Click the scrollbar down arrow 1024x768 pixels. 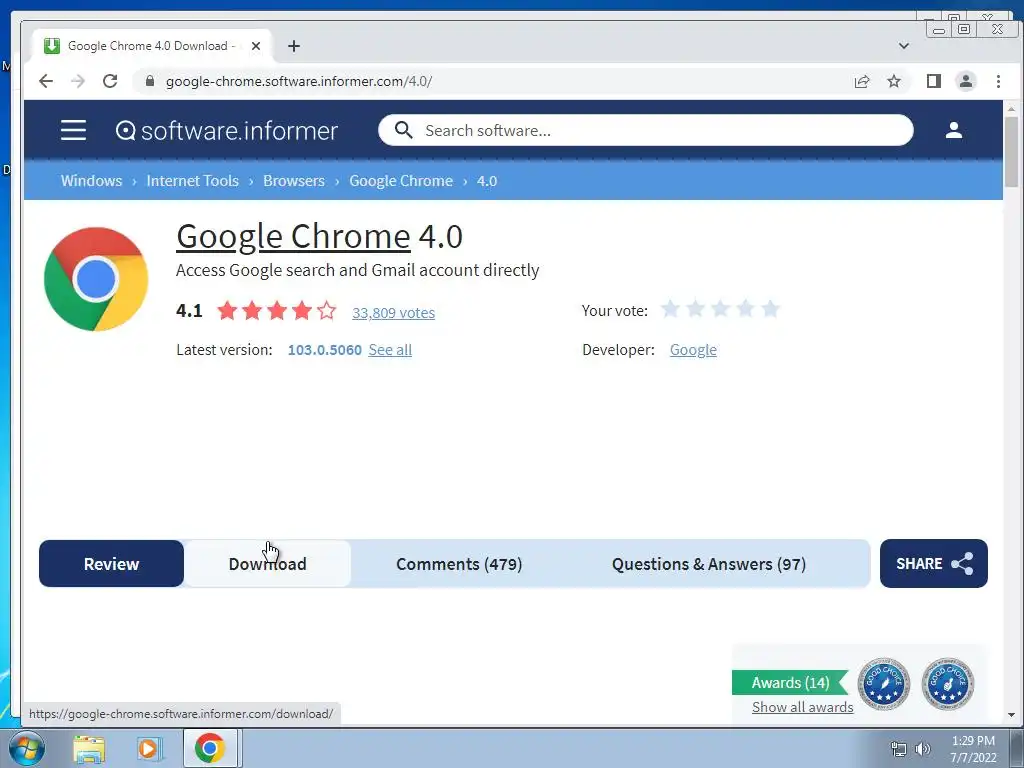pyautogui.click(x=1012, y=715)
